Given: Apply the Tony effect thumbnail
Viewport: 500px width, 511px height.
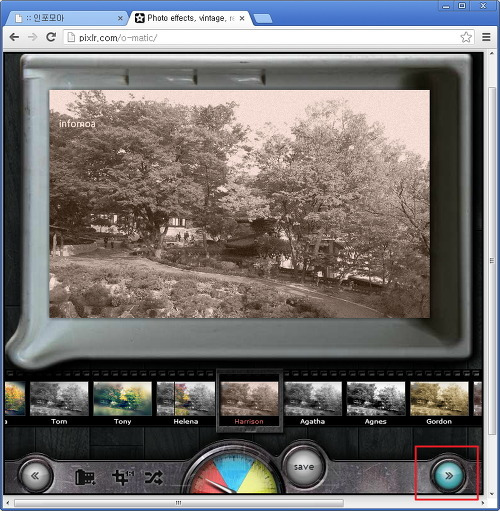Looking at the screenshot, I should (122, 399).
